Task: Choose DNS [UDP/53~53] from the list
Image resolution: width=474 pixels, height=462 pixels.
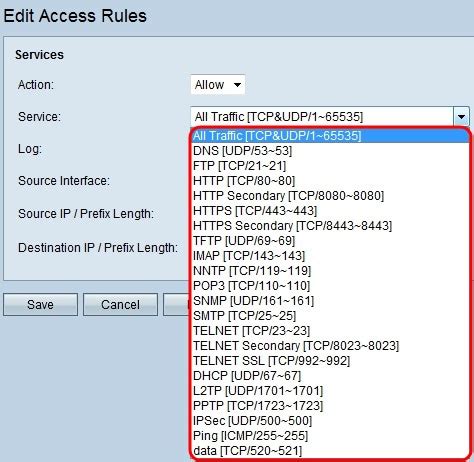Action: (x=331, y=151)
